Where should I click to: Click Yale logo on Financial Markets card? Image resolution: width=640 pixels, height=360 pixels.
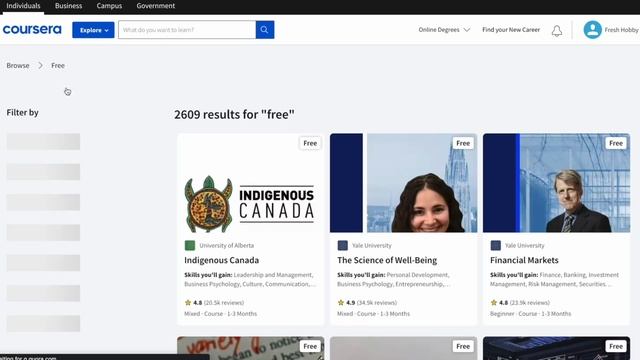(x=496, y=245)
